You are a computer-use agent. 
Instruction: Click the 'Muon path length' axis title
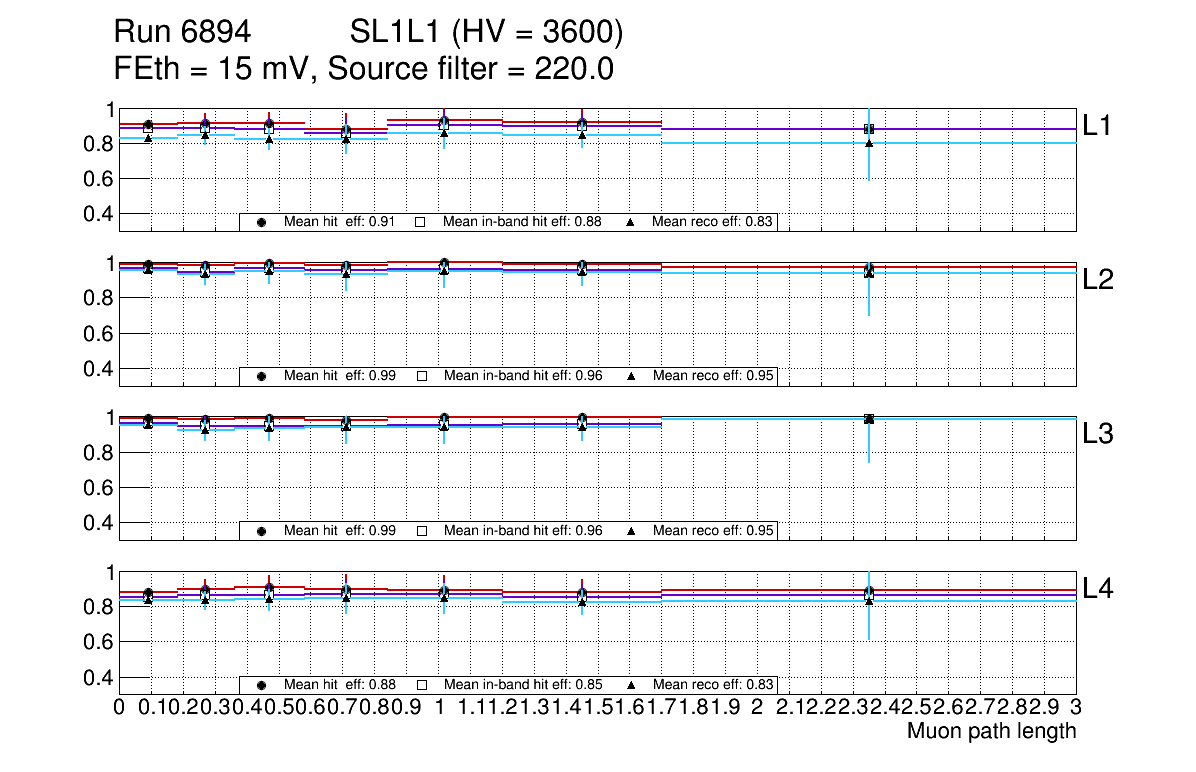(991, 731)
